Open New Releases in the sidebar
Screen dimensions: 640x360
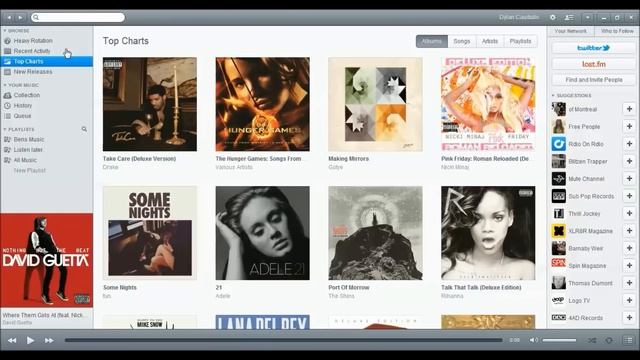click(x=33, y=72)
